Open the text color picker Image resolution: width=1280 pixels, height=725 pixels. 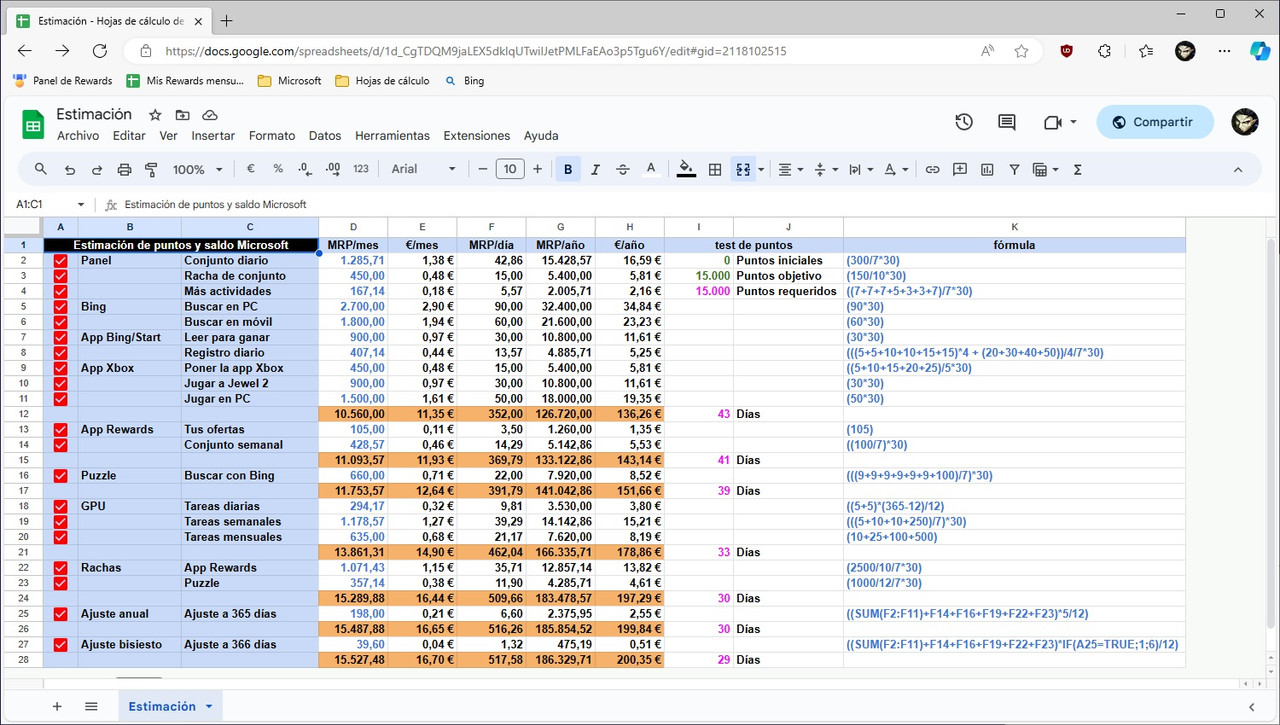click(x=651, y=169)
